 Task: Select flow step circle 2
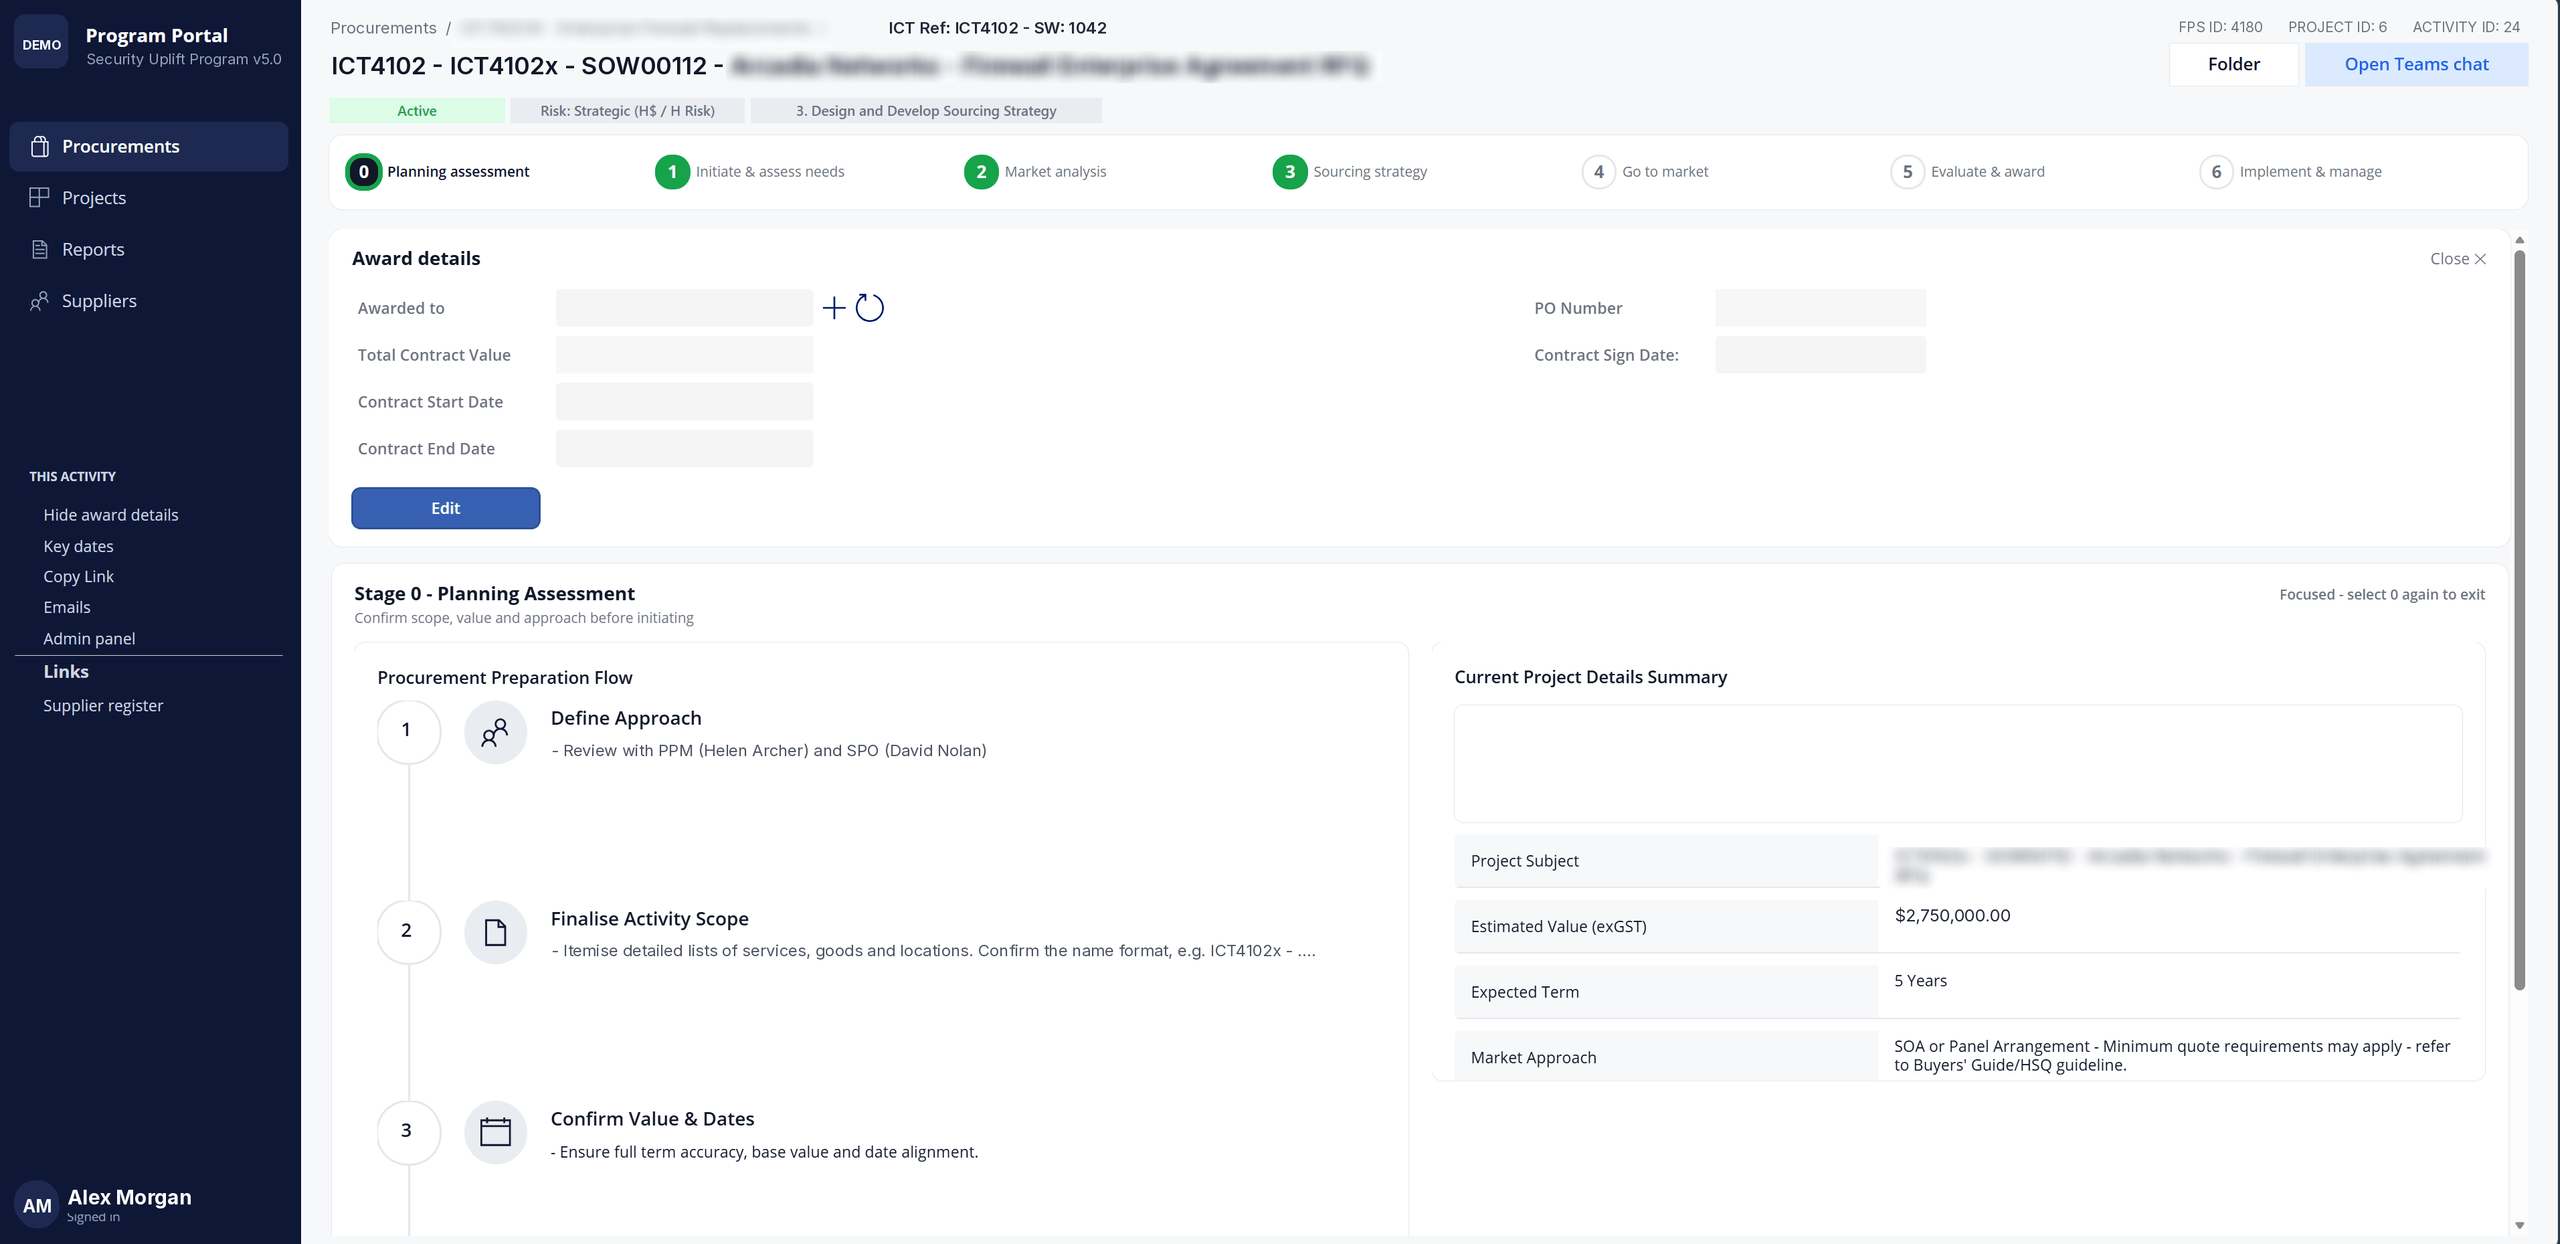tap(408, 931)
